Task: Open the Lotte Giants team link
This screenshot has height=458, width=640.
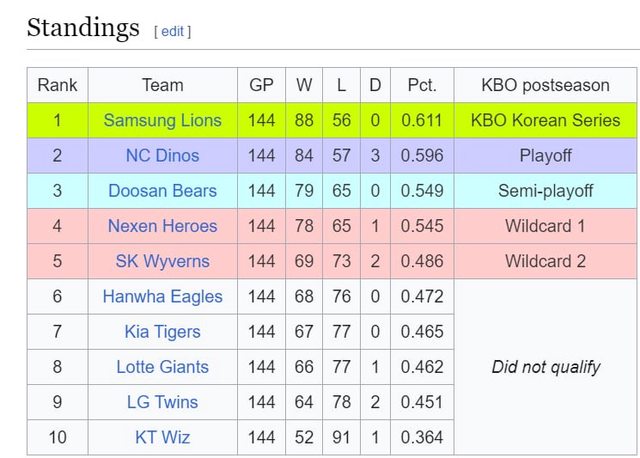Action: point(162,367)
